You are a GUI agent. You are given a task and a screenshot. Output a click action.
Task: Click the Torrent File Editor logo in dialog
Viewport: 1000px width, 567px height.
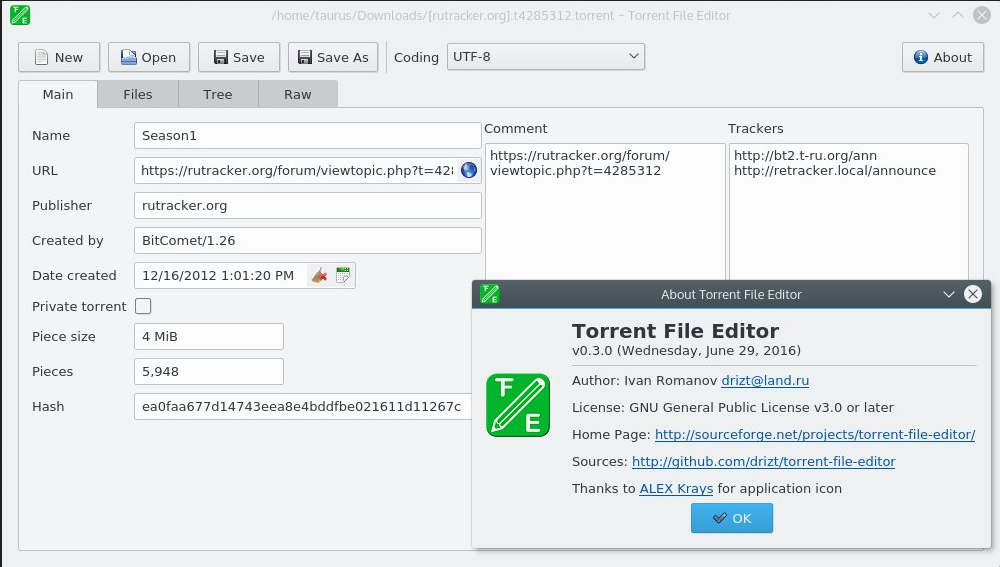coord(518,405)
